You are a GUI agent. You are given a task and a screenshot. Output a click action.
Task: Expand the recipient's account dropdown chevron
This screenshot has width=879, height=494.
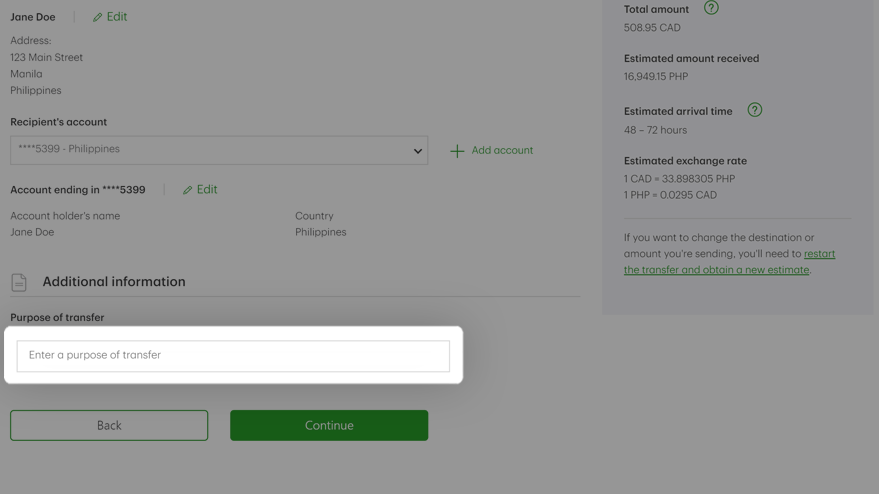pos(418,151)
